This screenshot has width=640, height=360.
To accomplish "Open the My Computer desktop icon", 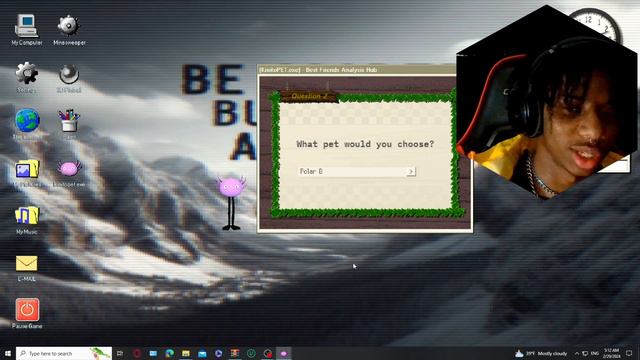I will [27, 29].
